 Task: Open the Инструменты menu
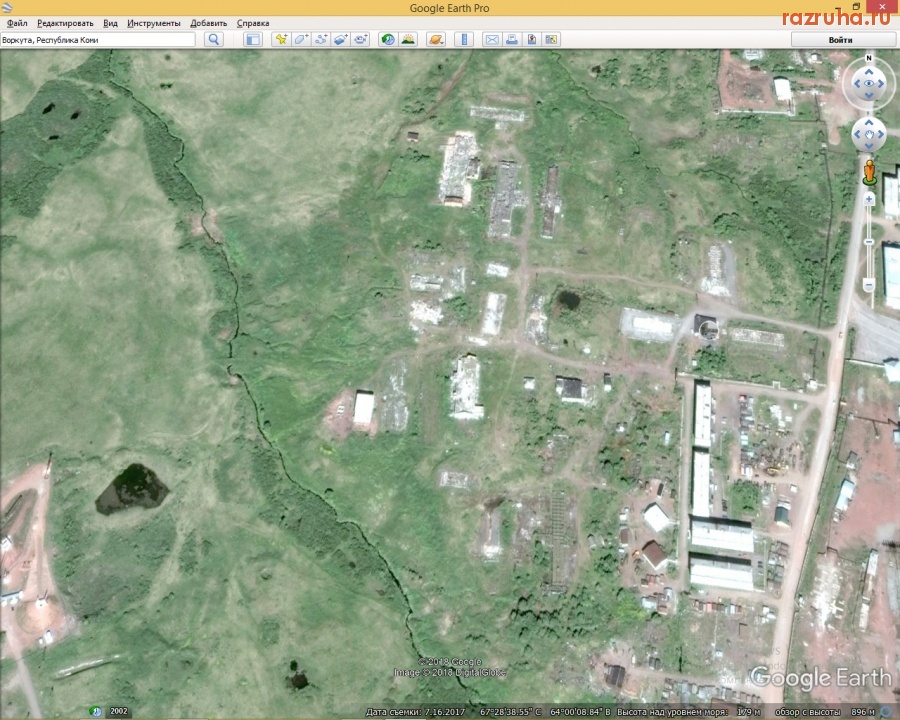154,23
